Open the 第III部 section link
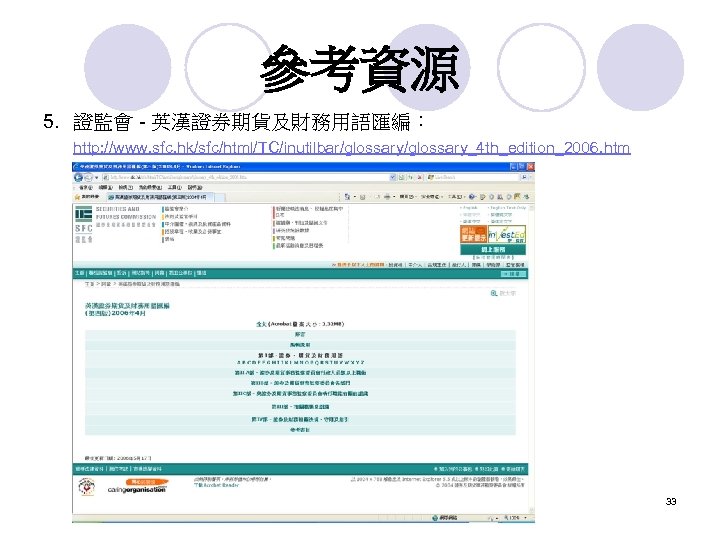The height and width of the screenshot is (540, 720). (x=300, y=407)
